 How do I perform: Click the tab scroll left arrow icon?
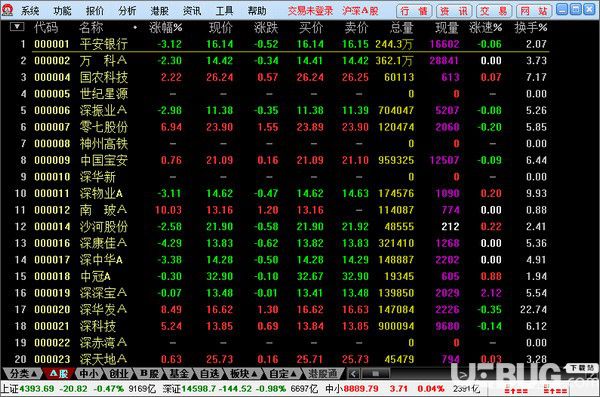point(354,374)
